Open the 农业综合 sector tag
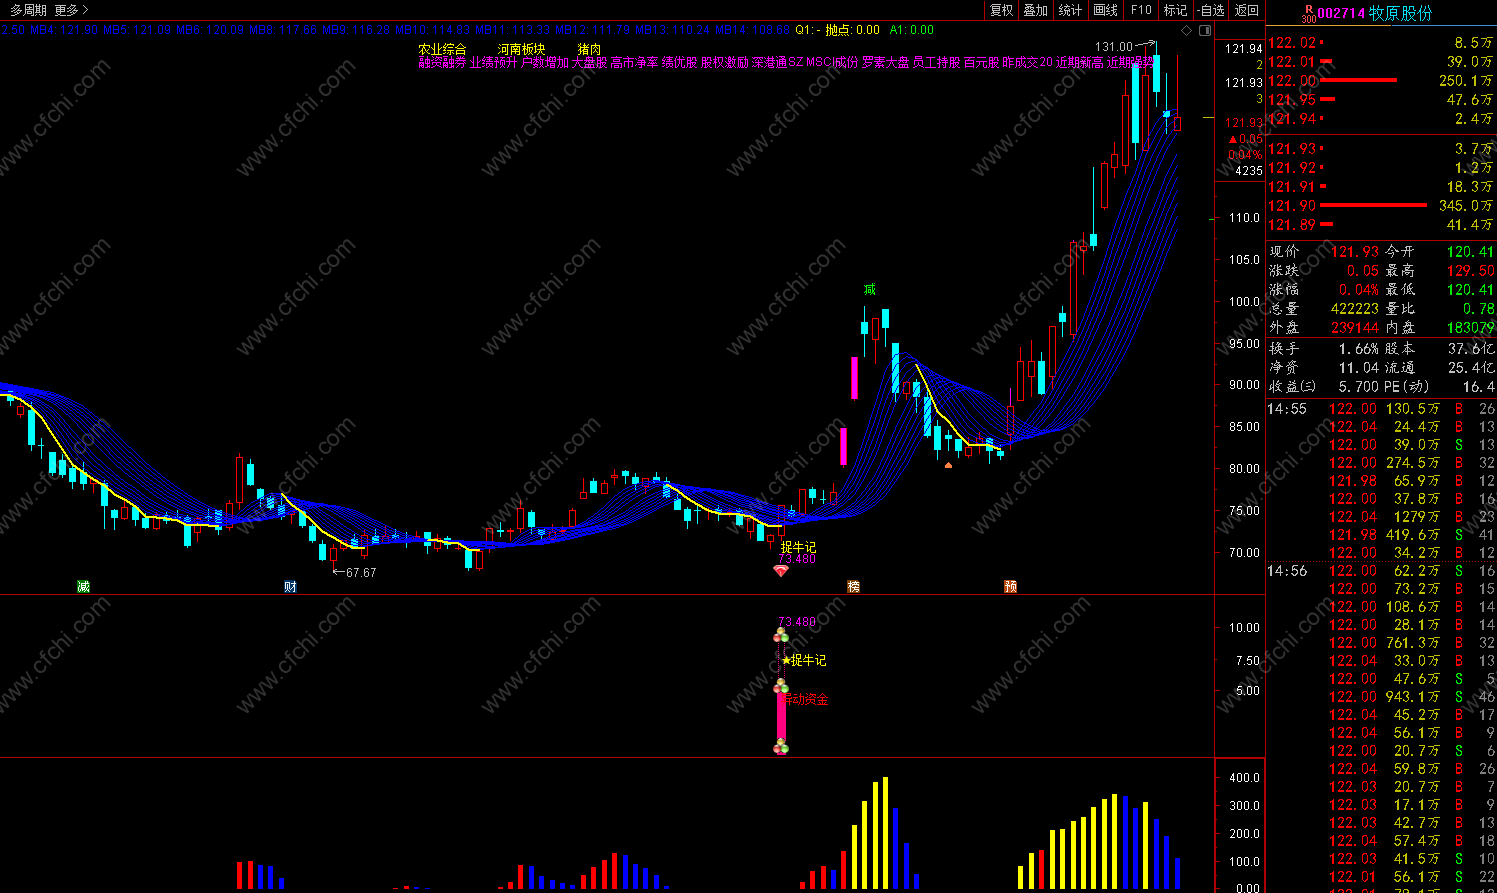 [442, 49]
